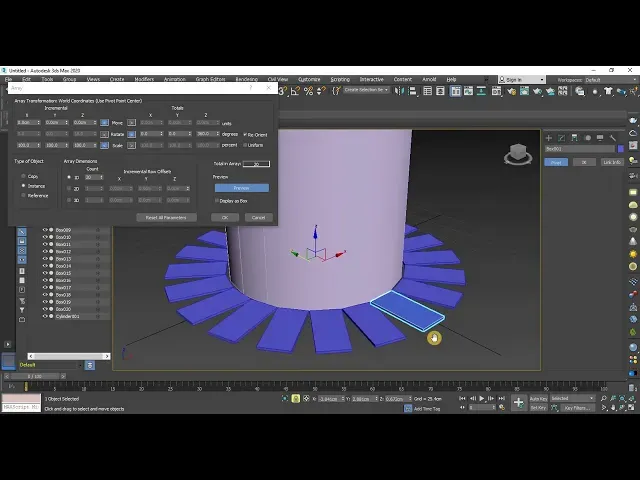Open the Modifiers menu
Viewport: 640px width, 480px height.
click(144, 79)
